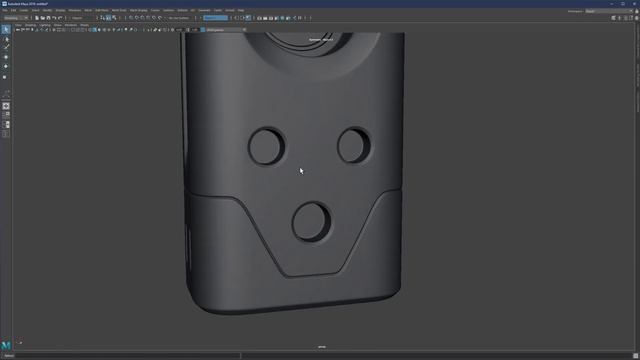
Task: Click the Redo icon in status line
Action: [x=60, y=18]
